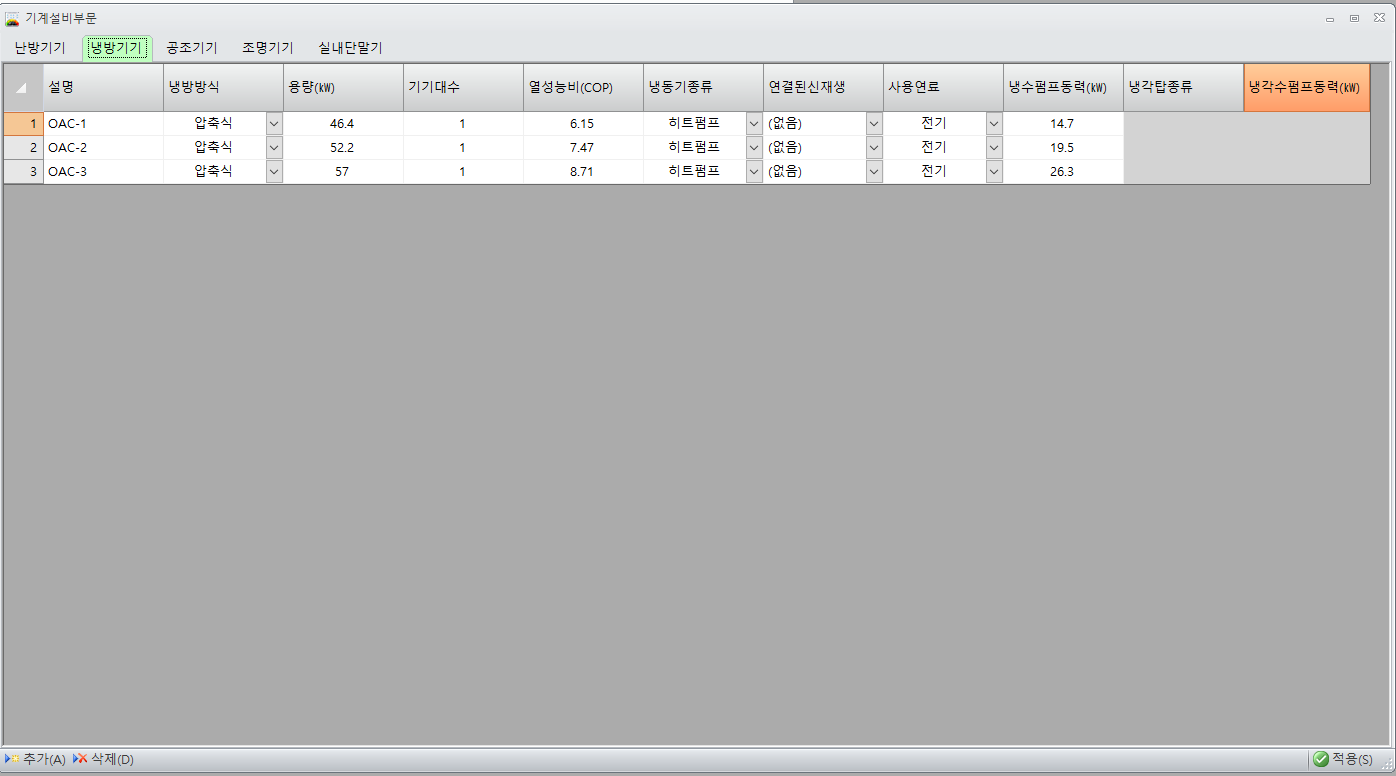Click the app icon in title bar
Viewport: 1396px width, 776px height.
pyautogui.click(x=12, y=19)
